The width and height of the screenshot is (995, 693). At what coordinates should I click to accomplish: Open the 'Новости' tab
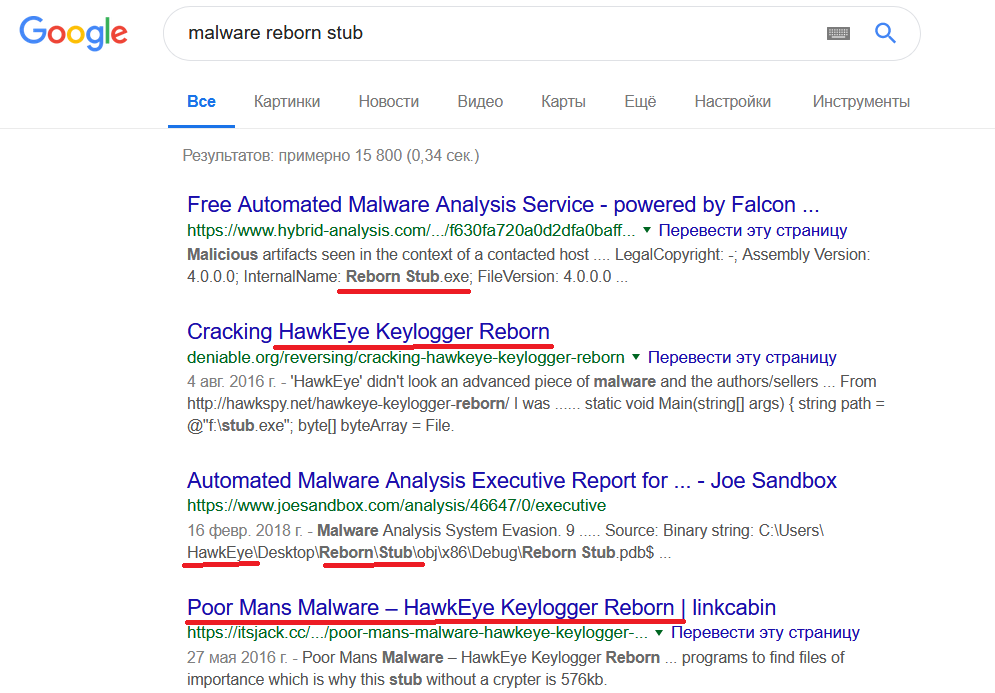pos(388,102)
